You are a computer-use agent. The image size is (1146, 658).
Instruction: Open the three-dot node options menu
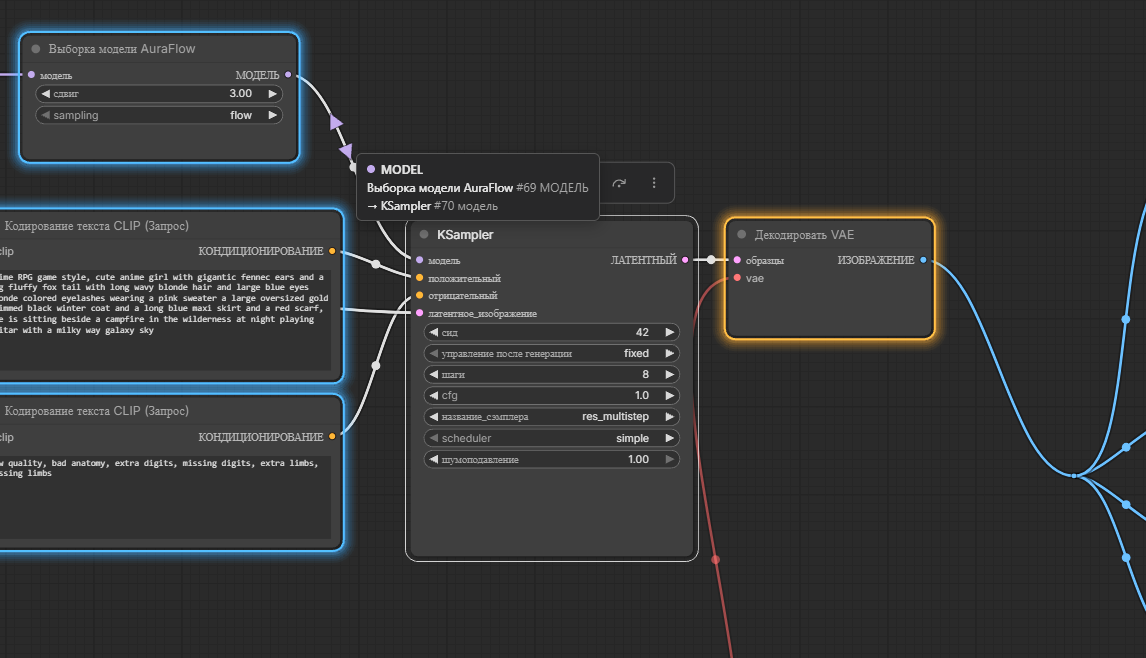pos(653,183)
